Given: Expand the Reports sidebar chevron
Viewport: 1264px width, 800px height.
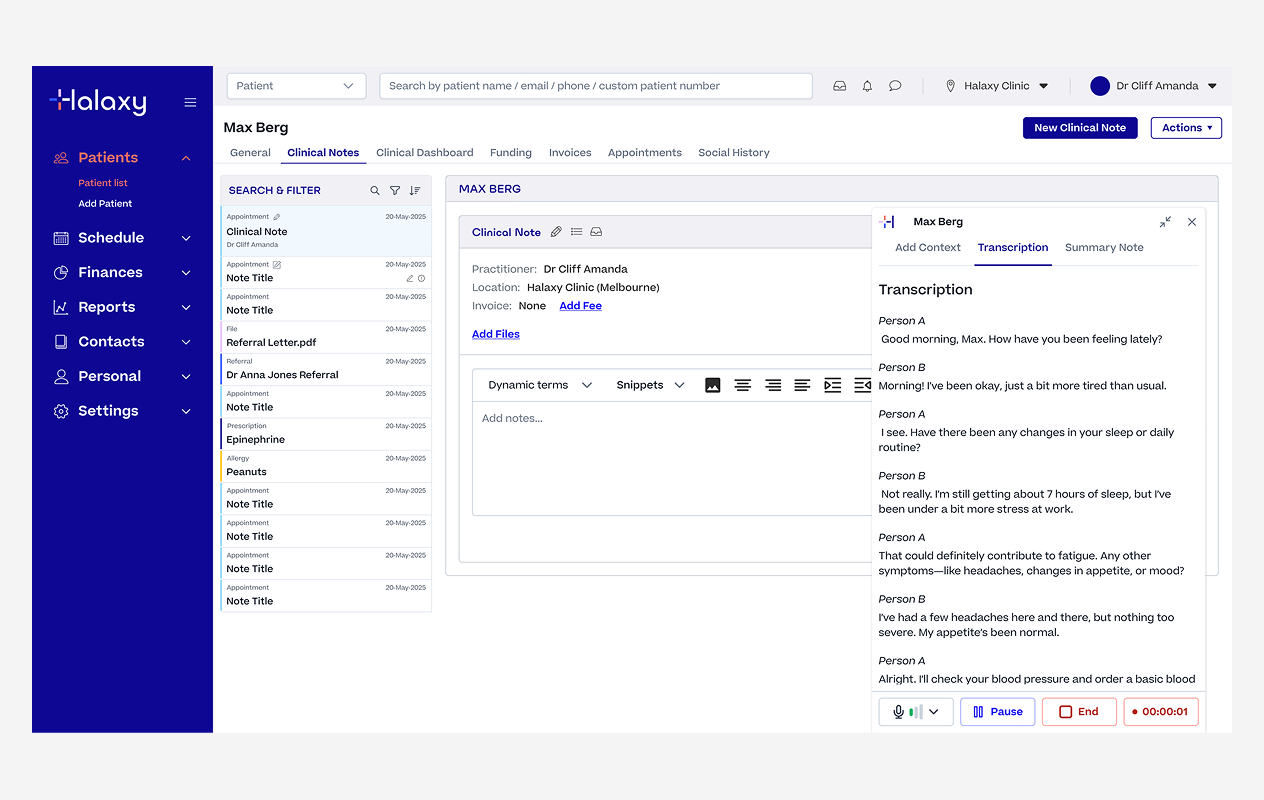Looking at the screenshot, I should coord(186,308).
